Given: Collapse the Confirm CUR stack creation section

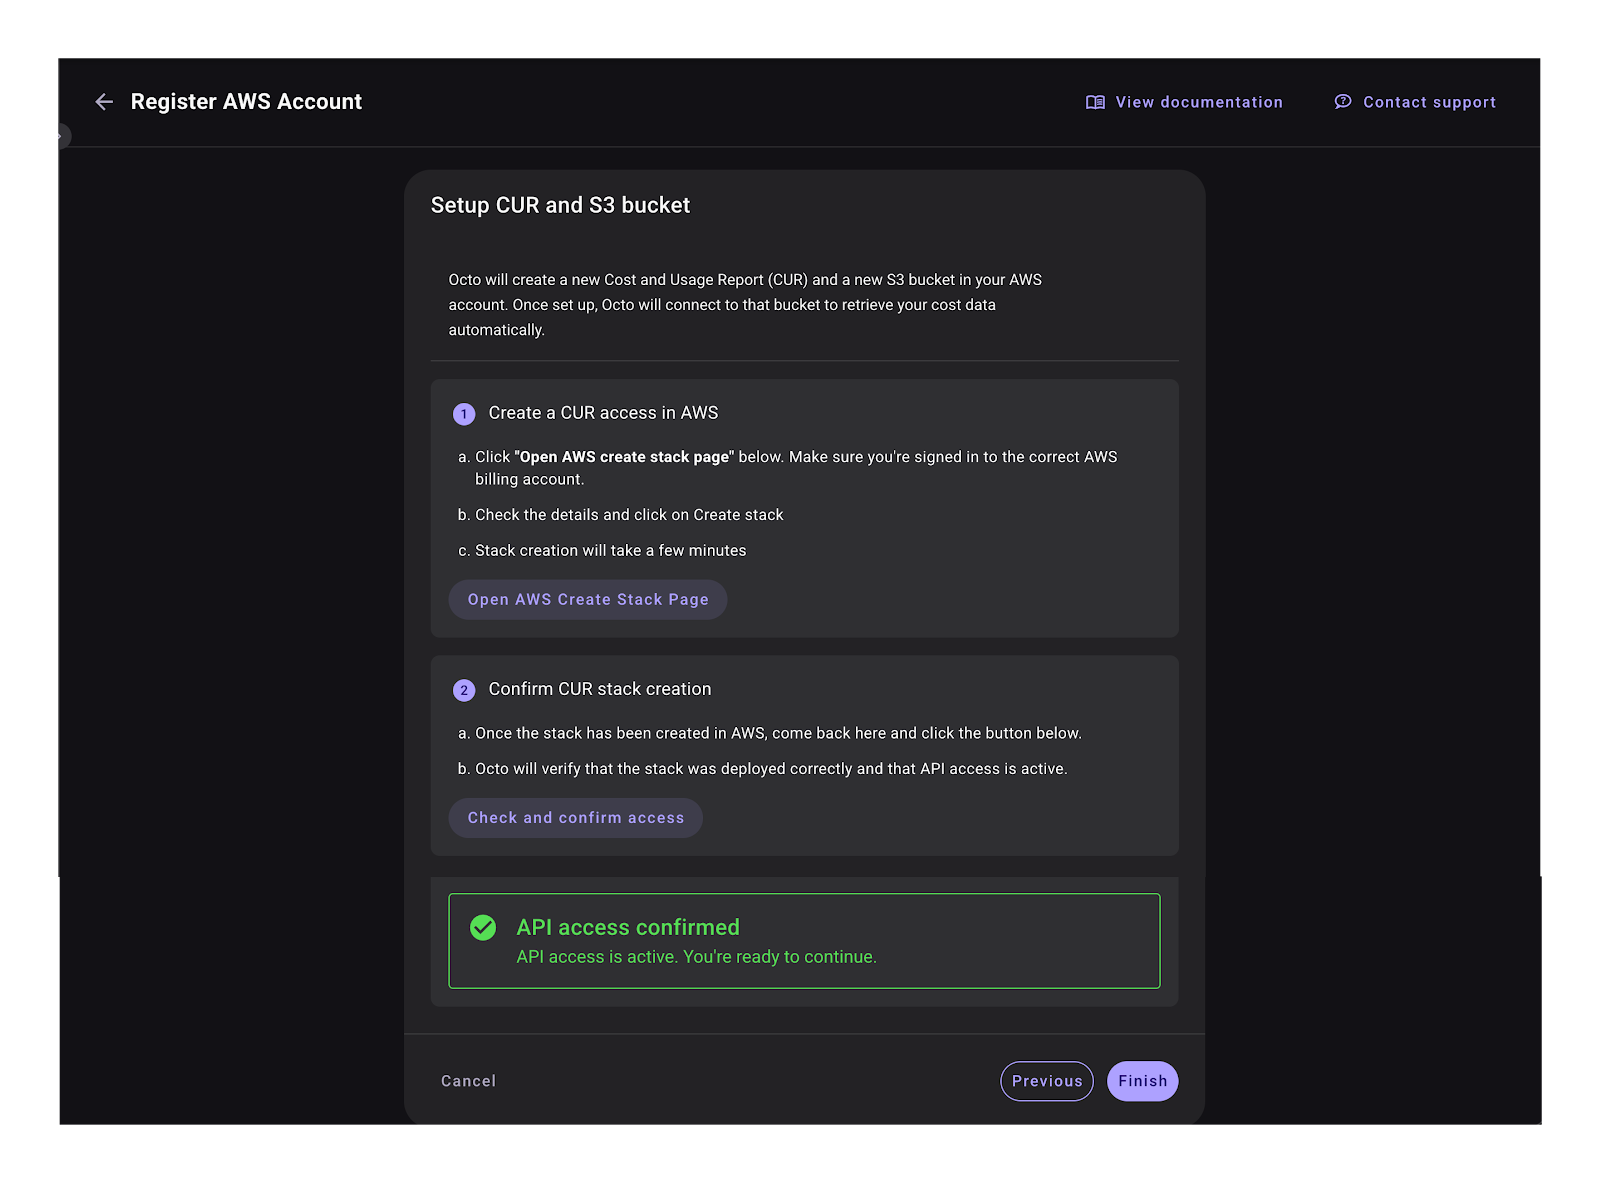Looking at the screenshot, I should (x=598, y=689).
